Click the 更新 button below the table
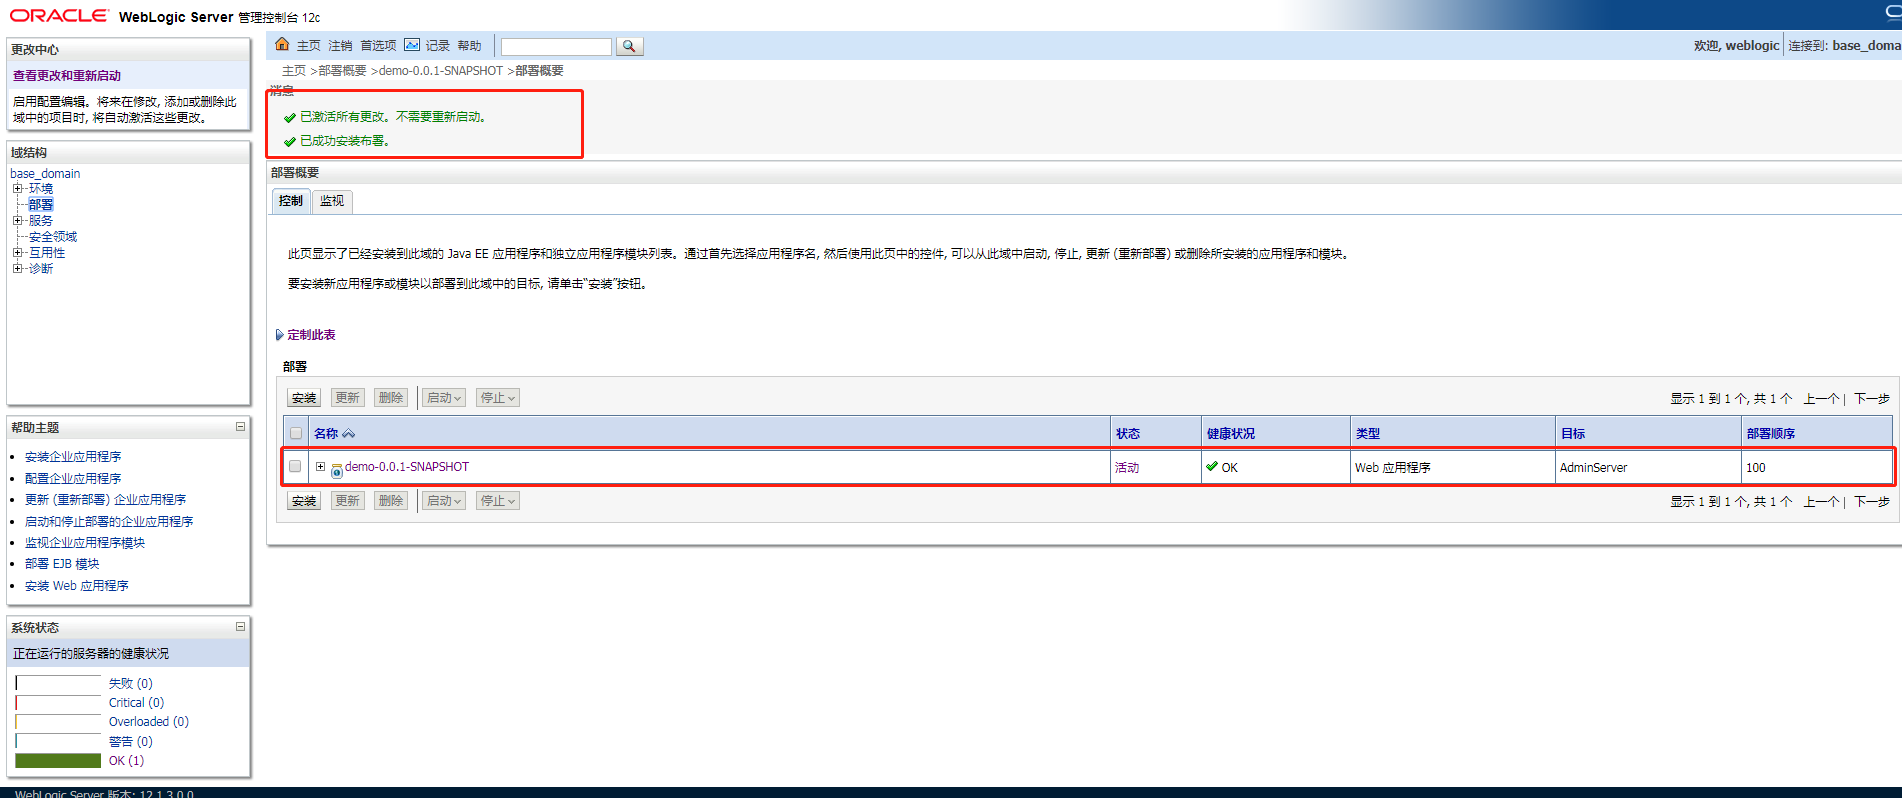The height and width of the screenshot is (798, 1902). (x=348, y=501)
